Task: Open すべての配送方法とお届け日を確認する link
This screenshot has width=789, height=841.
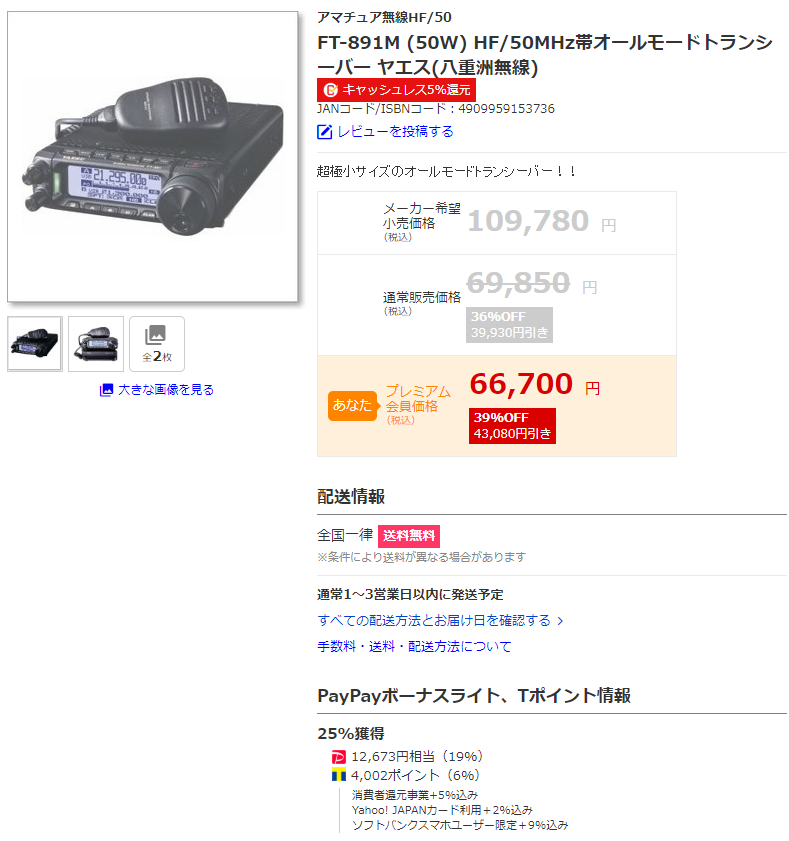Action: pyautogui.click(x=434, y=621)
